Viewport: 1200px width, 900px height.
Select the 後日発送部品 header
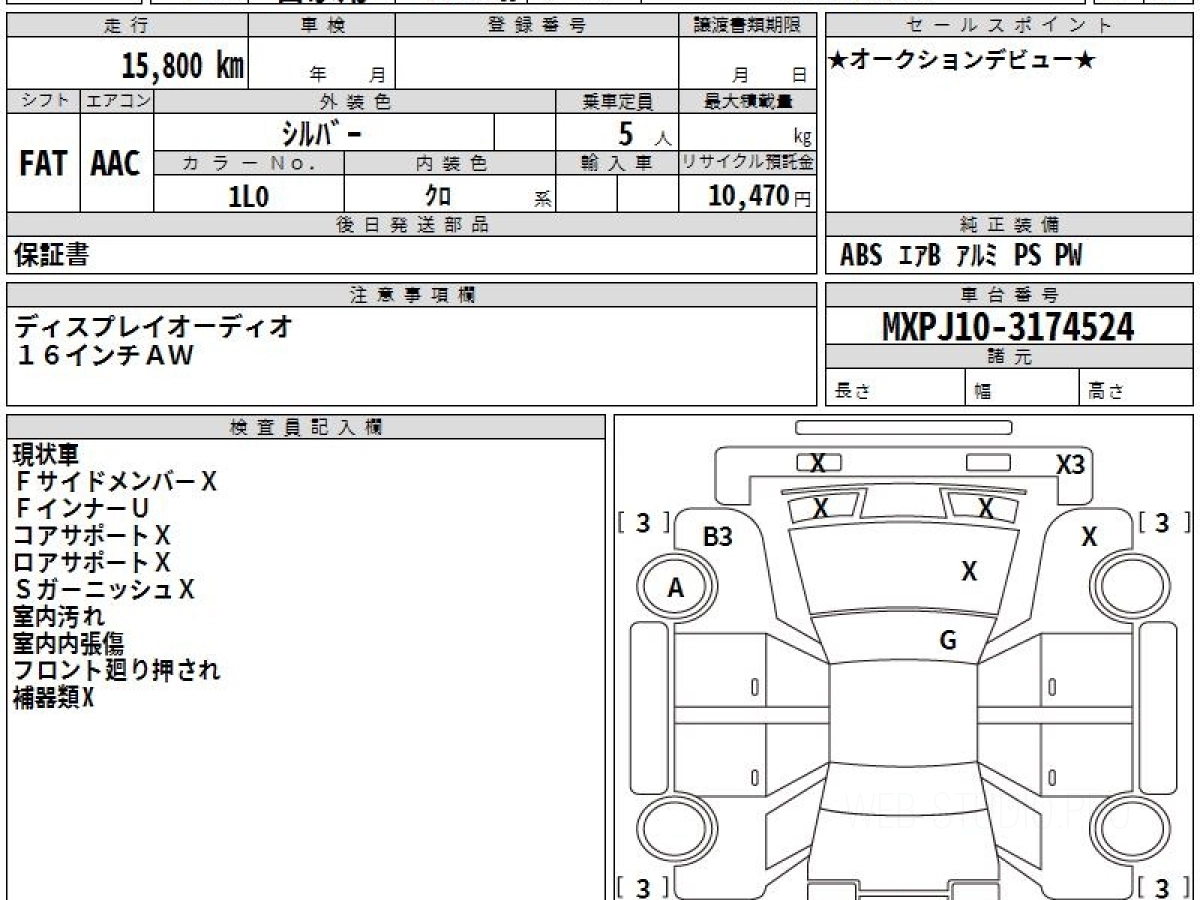411,225
